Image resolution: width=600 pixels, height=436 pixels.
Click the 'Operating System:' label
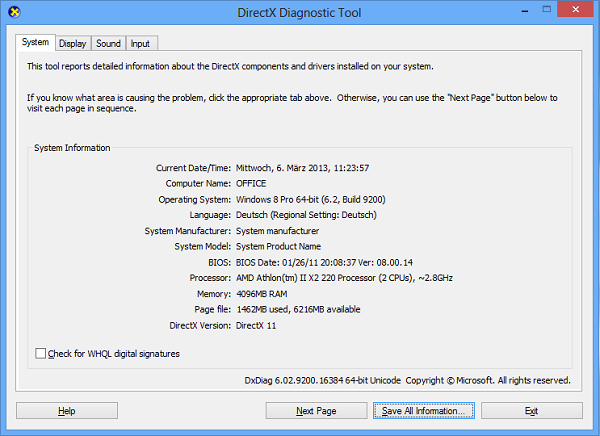coord(195,199)
